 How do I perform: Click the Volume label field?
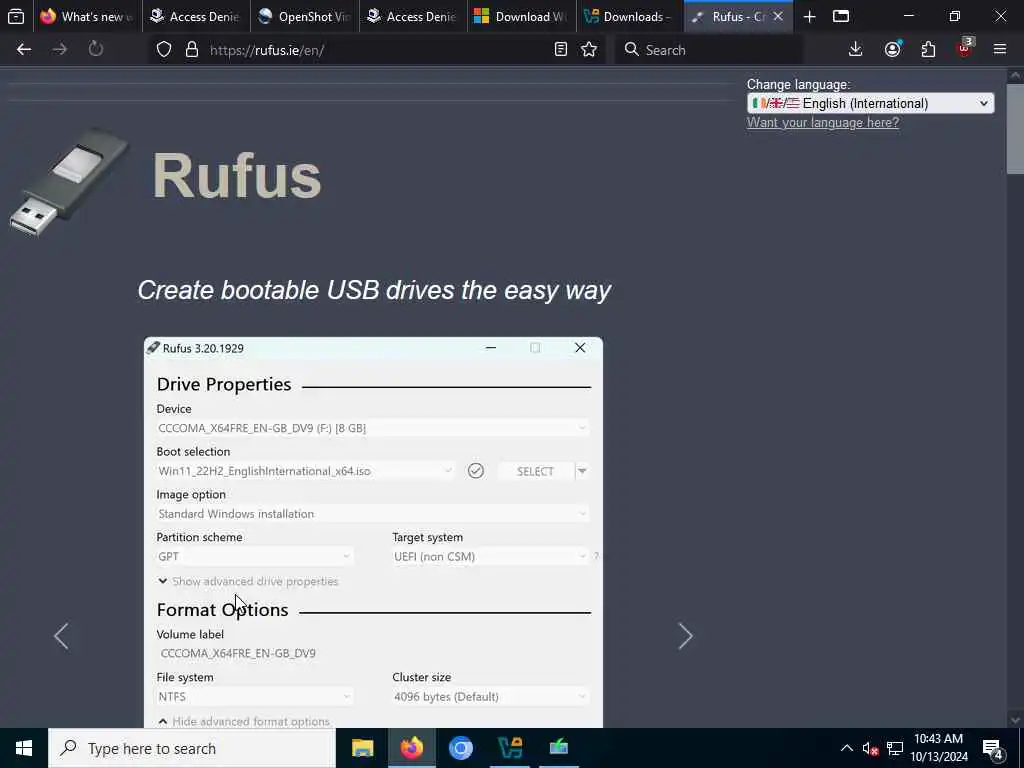(372, 654)
